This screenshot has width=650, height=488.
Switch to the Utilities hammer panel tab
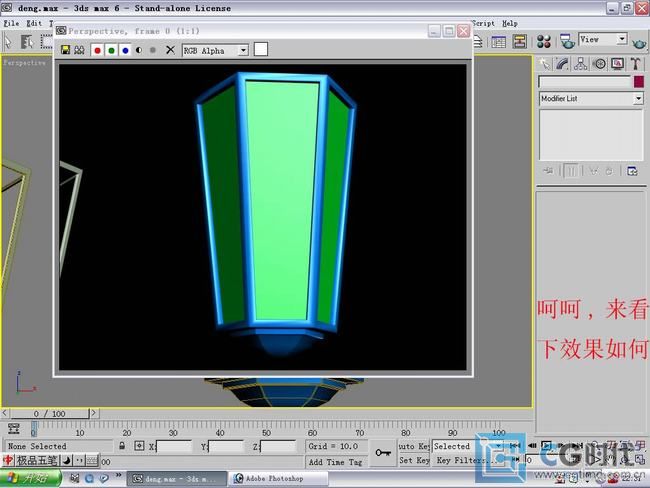click(x=636, y=64)
